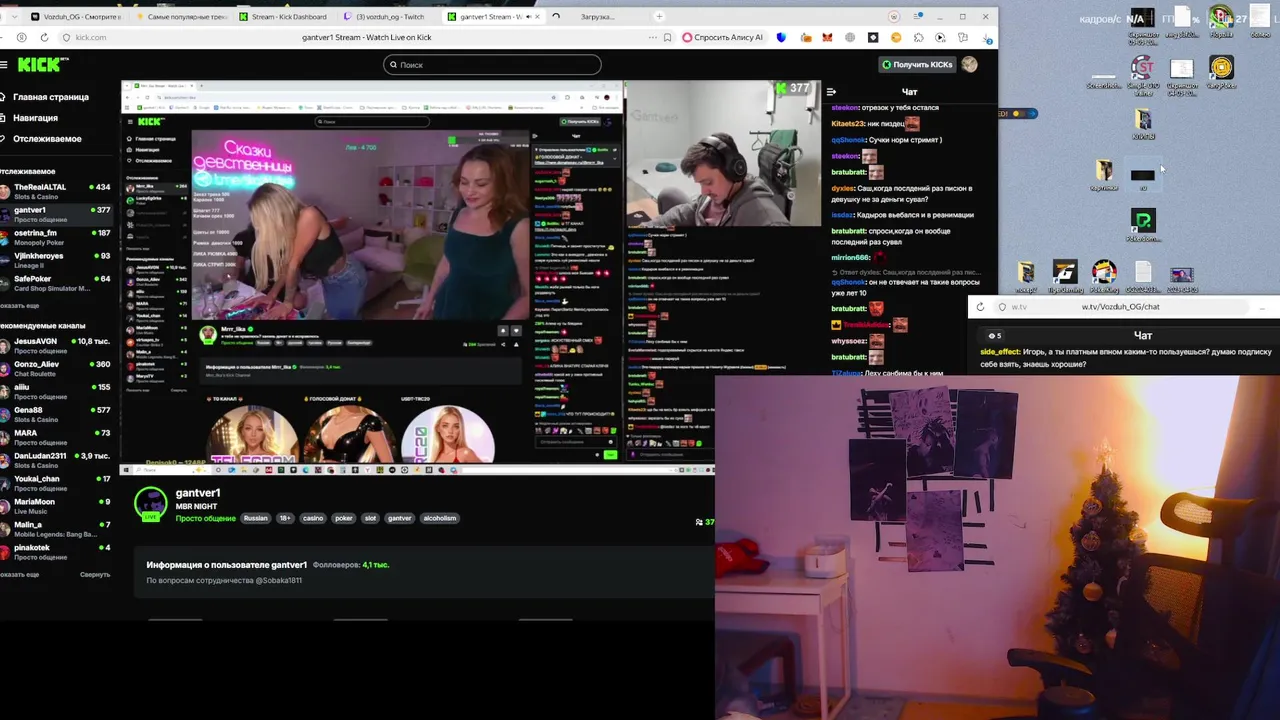Switch to vozduh_og - Twitch tab
The height and width of the screenshot is (720, 1280).
[389, 17]
